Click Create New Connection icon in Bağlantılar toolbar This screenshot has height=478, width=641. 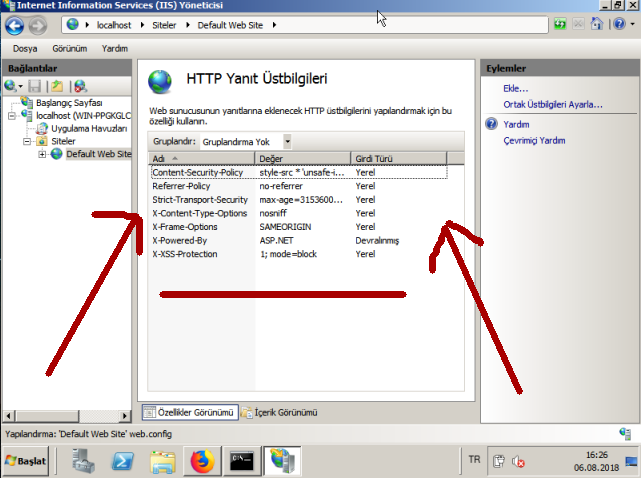click(13, 86)
